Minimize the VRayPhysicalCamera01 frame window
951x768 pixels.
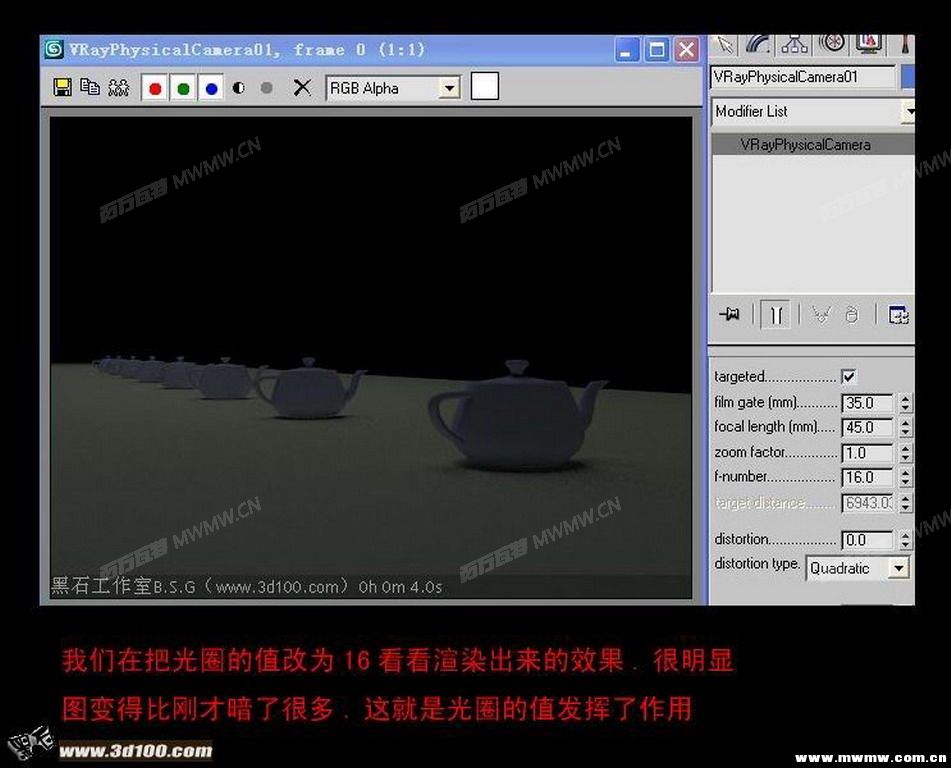click(627, 50)
